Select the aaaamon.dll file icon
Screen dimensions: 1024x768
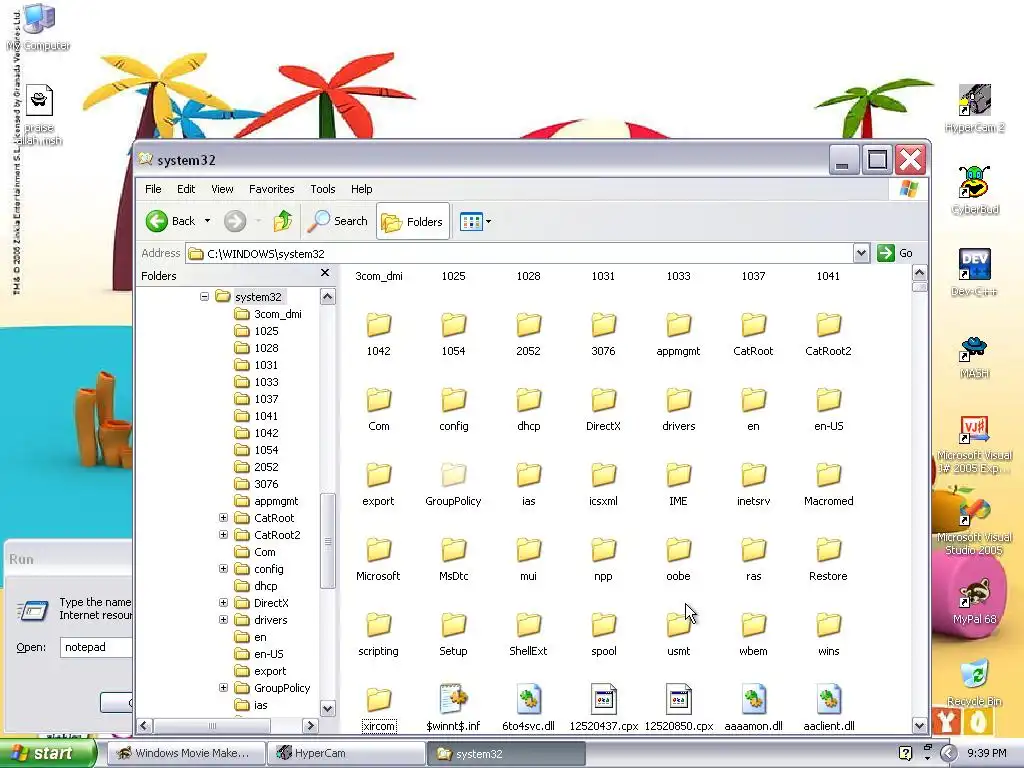point(753,699)
